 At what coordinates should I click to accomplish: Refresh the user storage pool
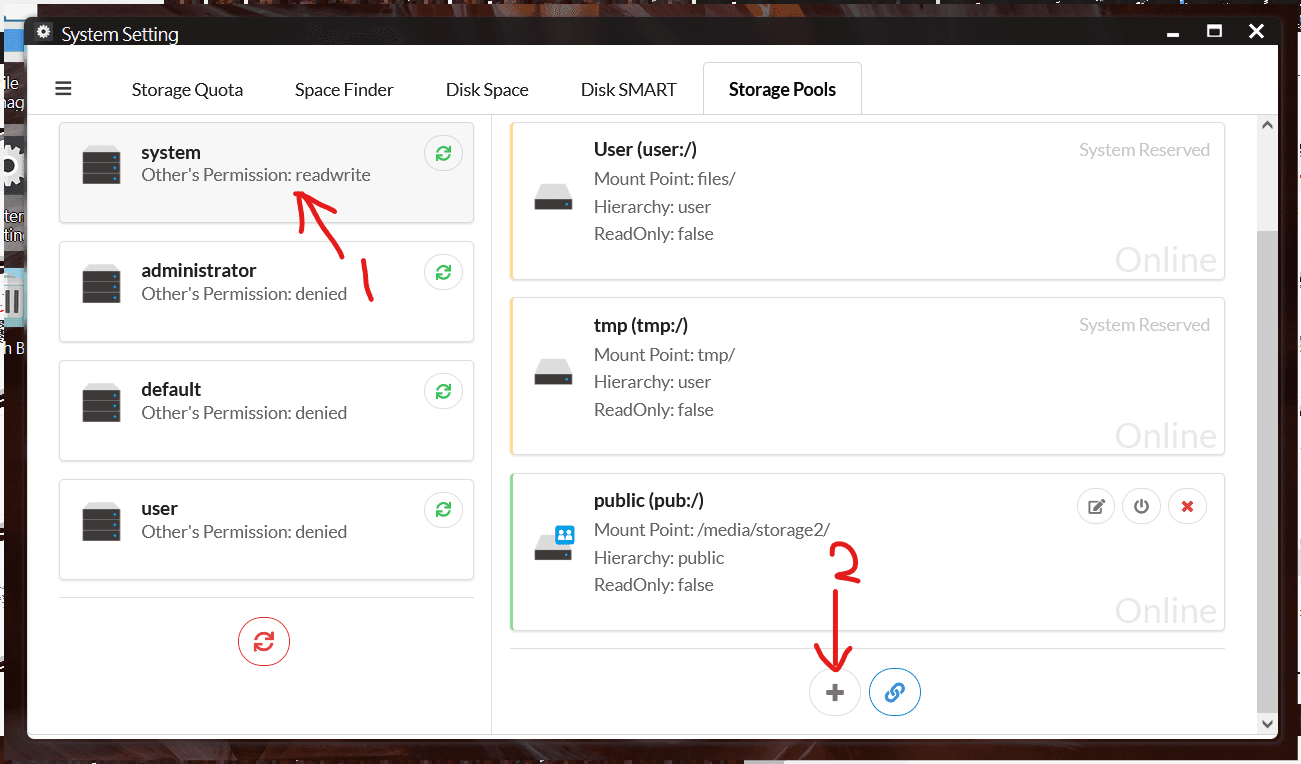pyautogui.click(x=443, y=509)
